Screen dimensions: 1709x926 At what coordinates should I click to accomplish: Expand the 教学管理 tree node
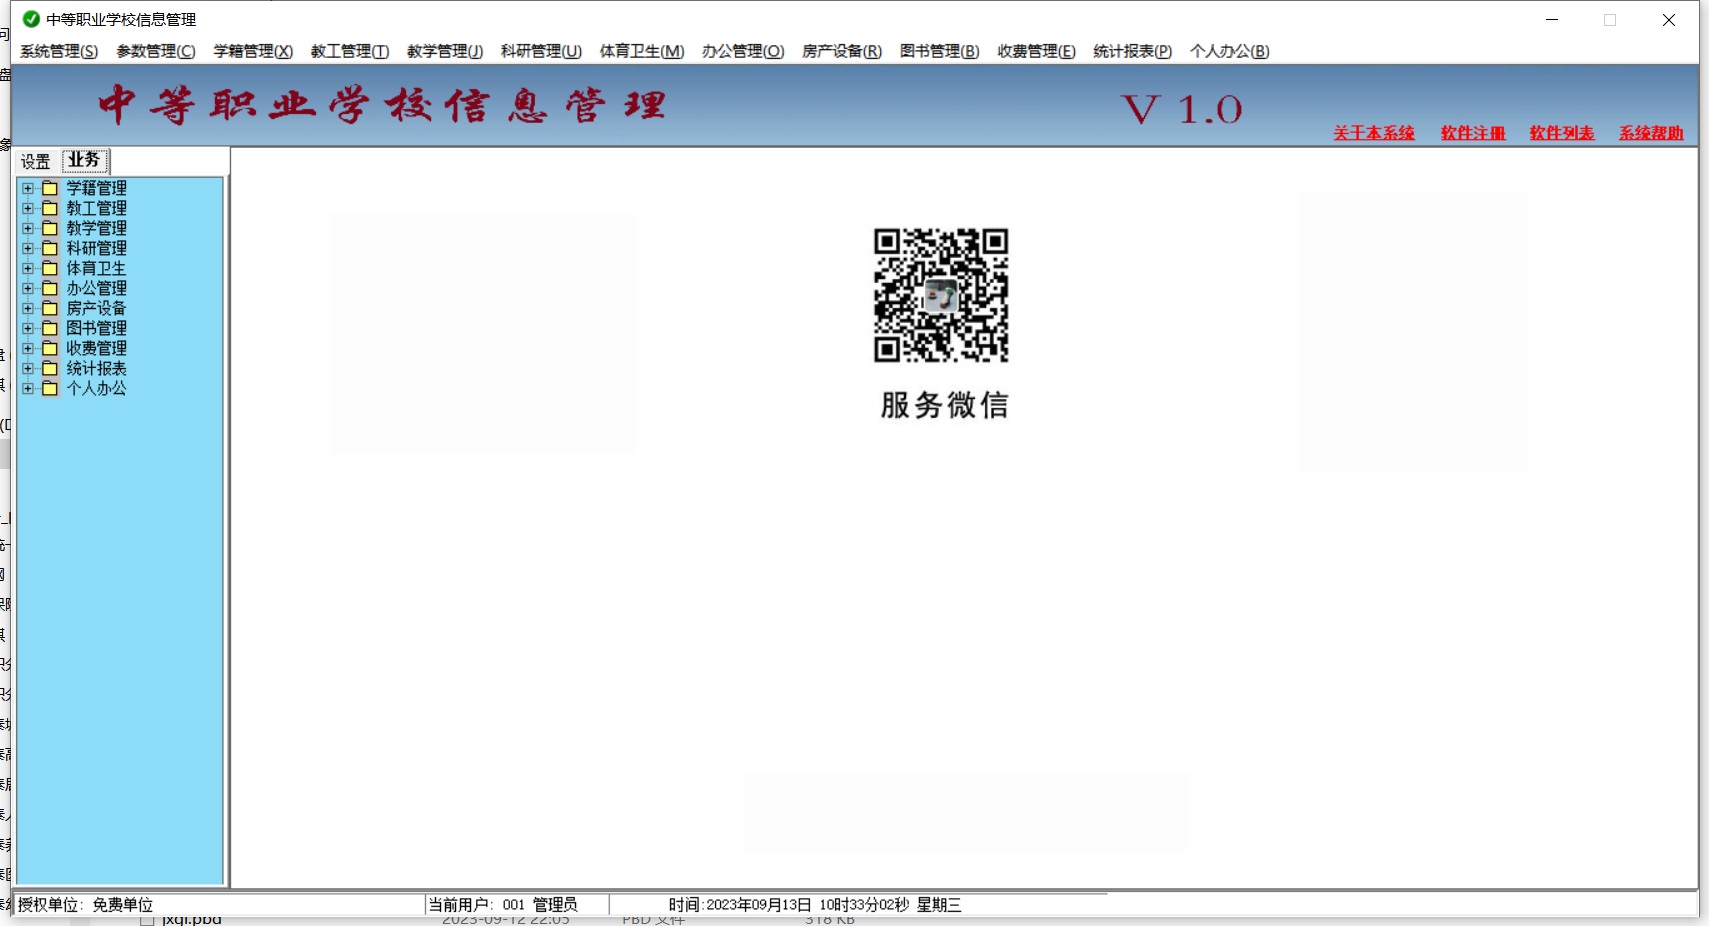click(x=28, y=228)
